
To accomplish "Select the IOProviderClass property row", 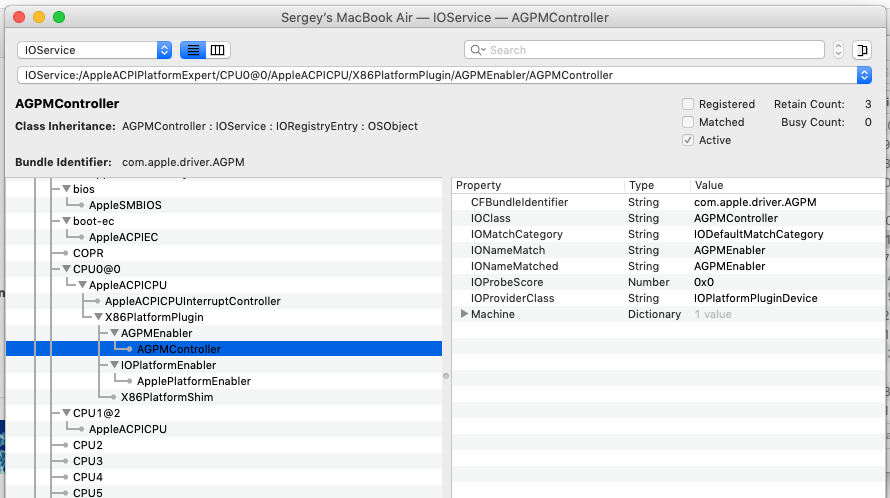I will [x=668, y=298].
